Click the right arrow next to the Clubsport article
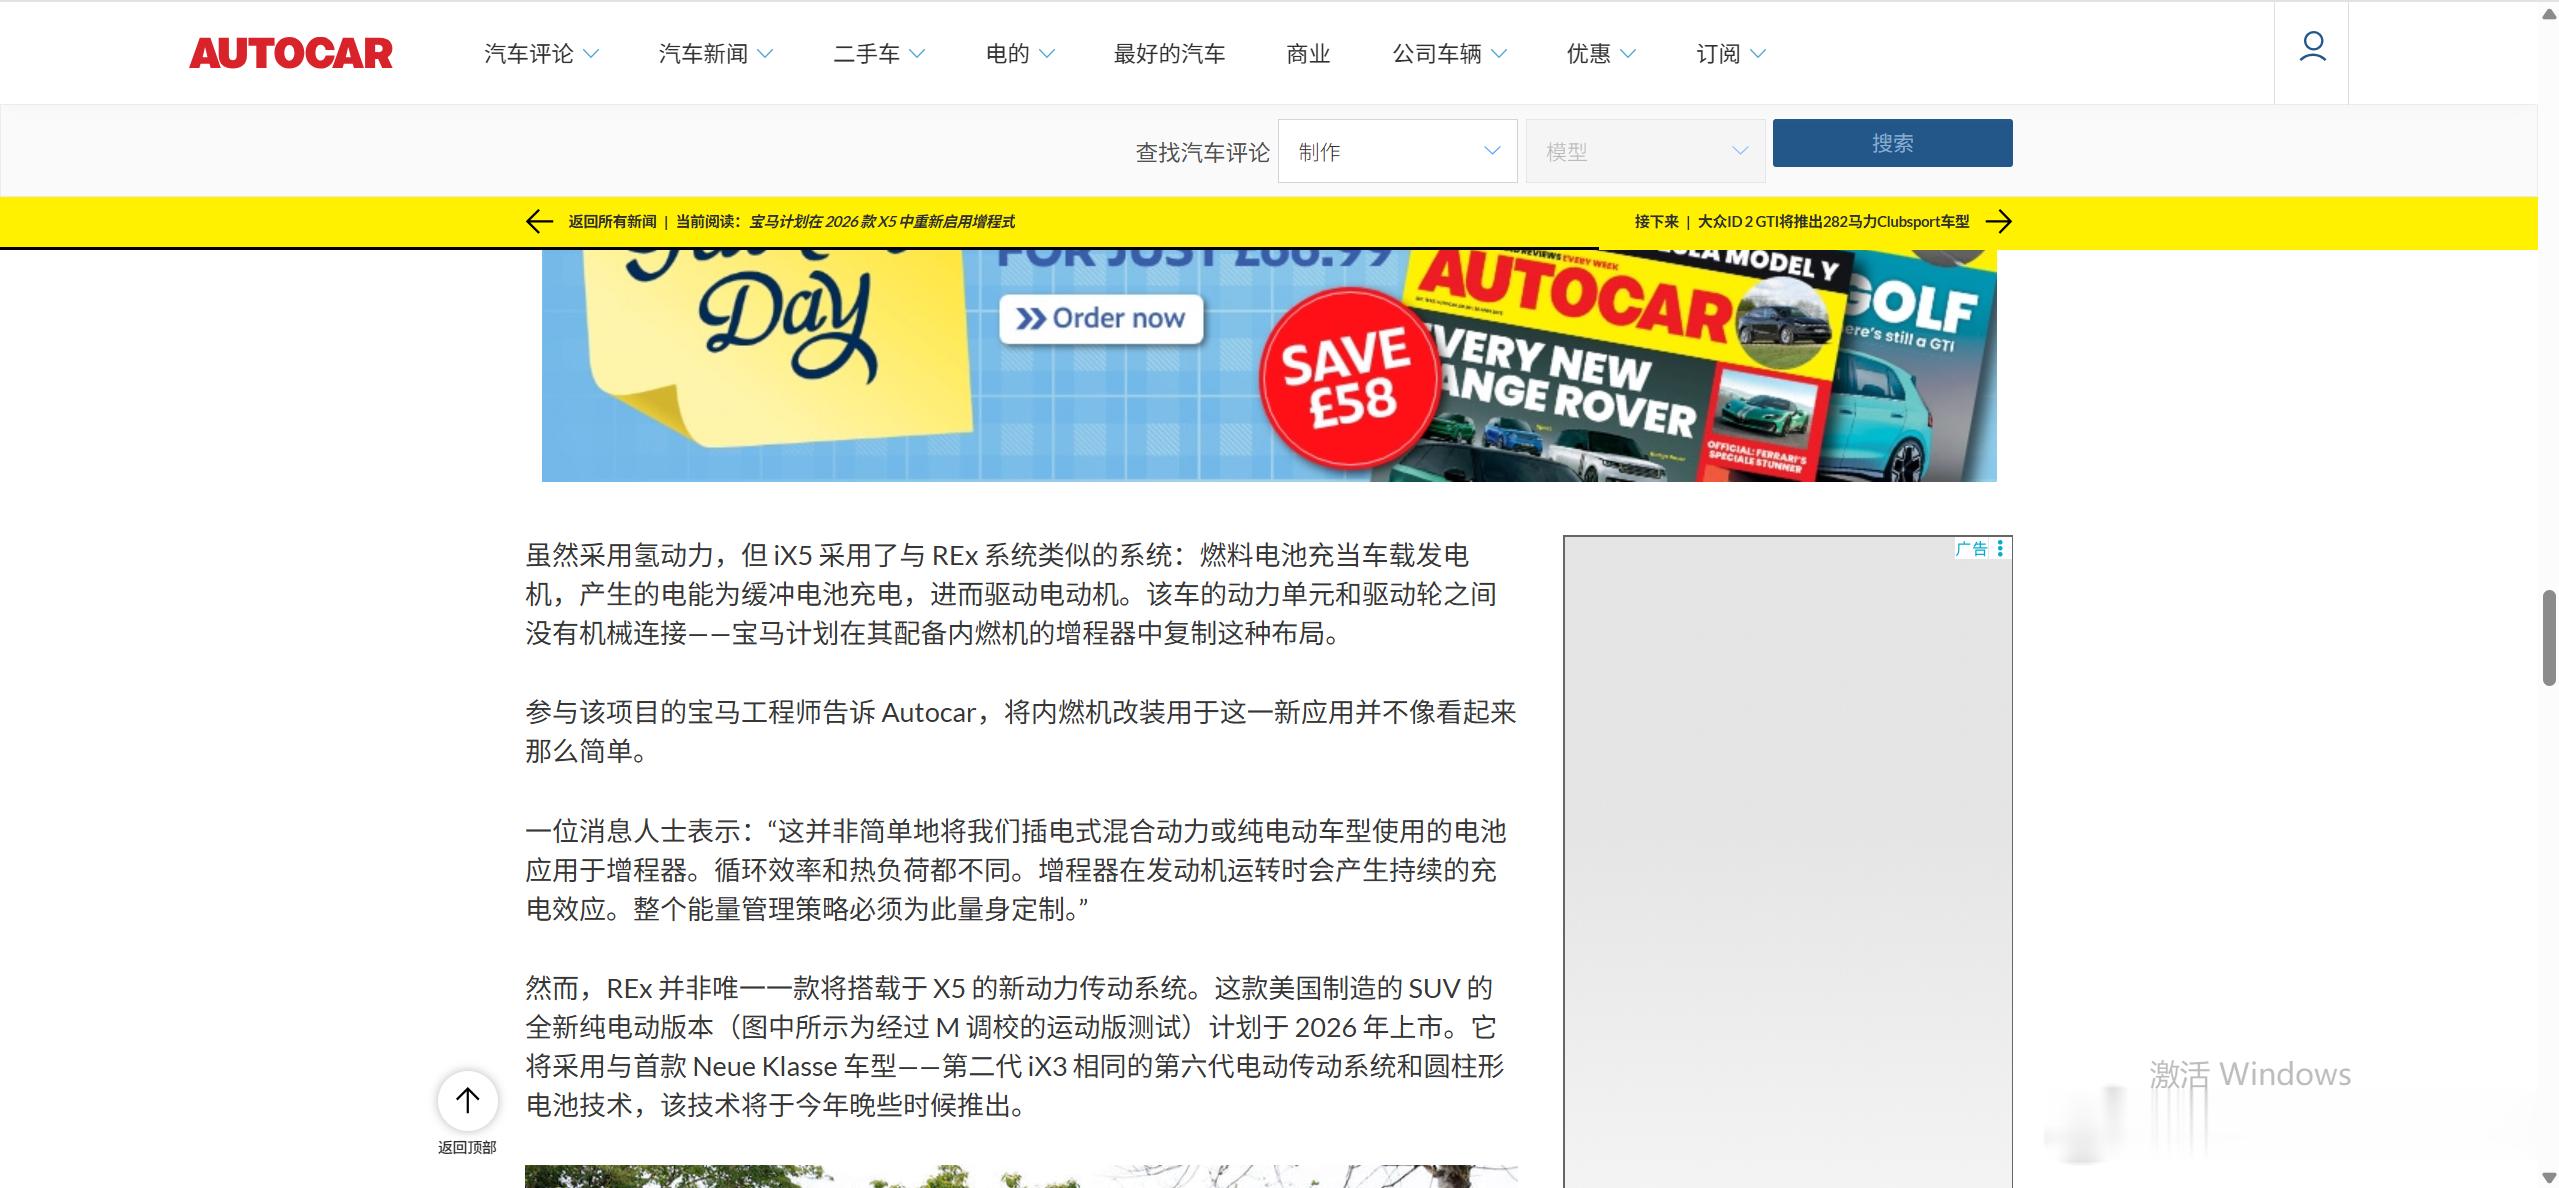Image resolution: width=2559 pixels, height=1188 pixels. point(1998,221)
